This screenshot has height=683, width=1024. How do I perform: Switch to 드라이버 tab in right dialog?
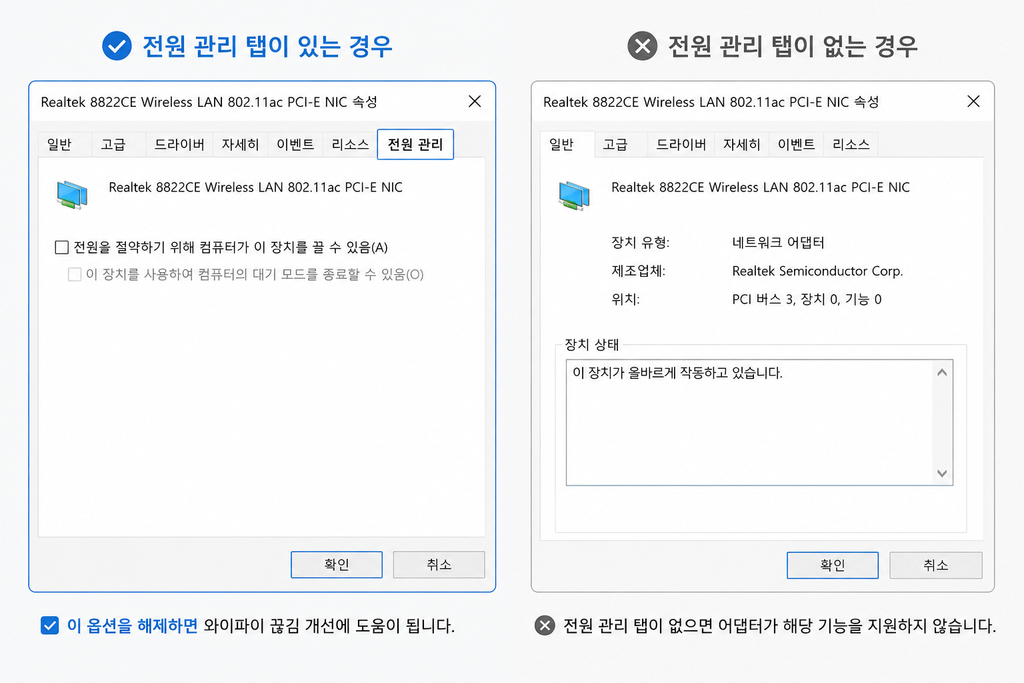[x=681, y=144]
